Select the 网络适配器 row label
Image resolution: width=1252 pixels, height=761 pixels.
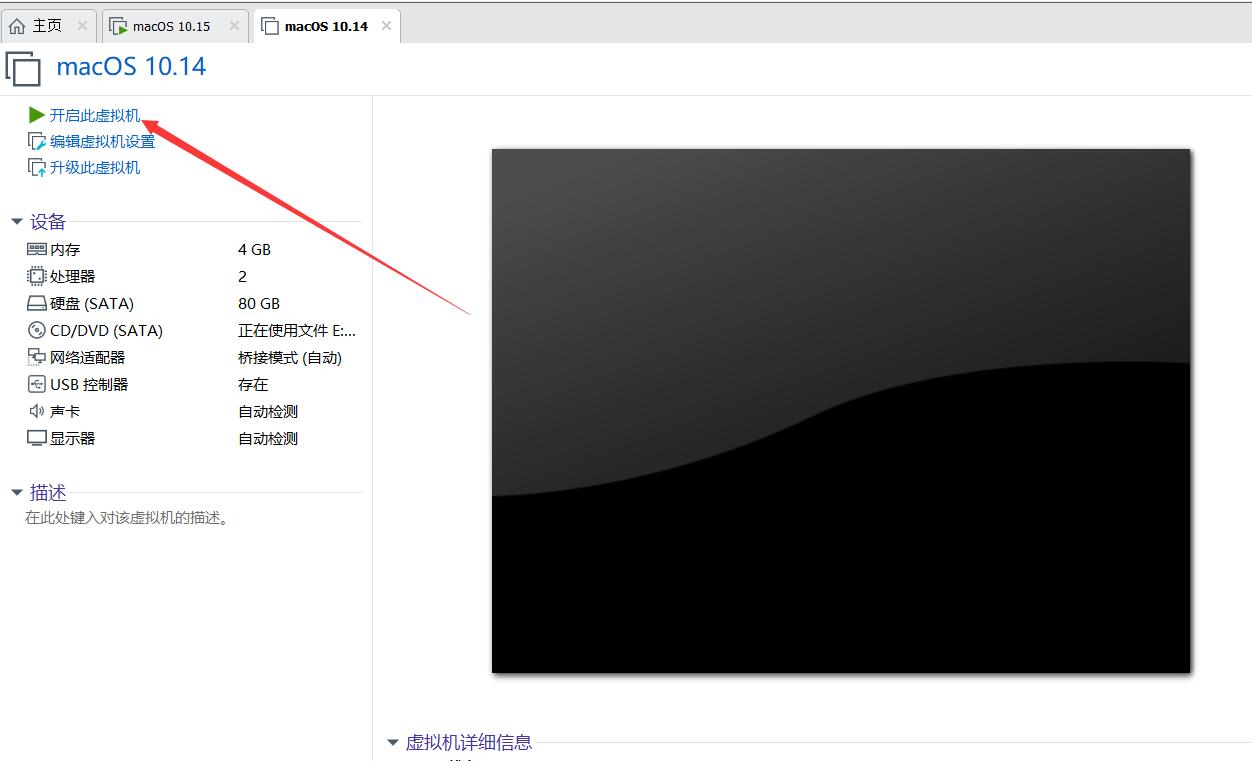[x=88, y=357]
